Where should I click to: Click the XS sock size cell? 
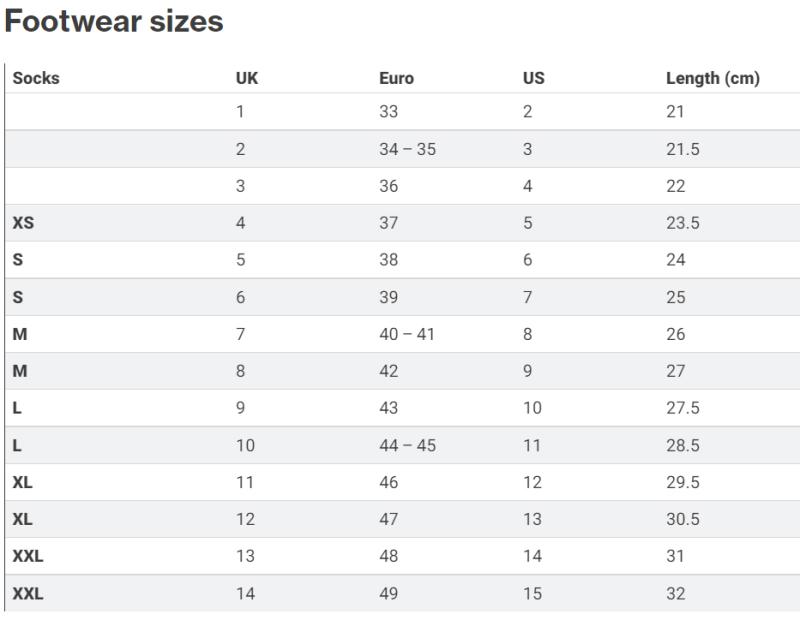(23, 223)
